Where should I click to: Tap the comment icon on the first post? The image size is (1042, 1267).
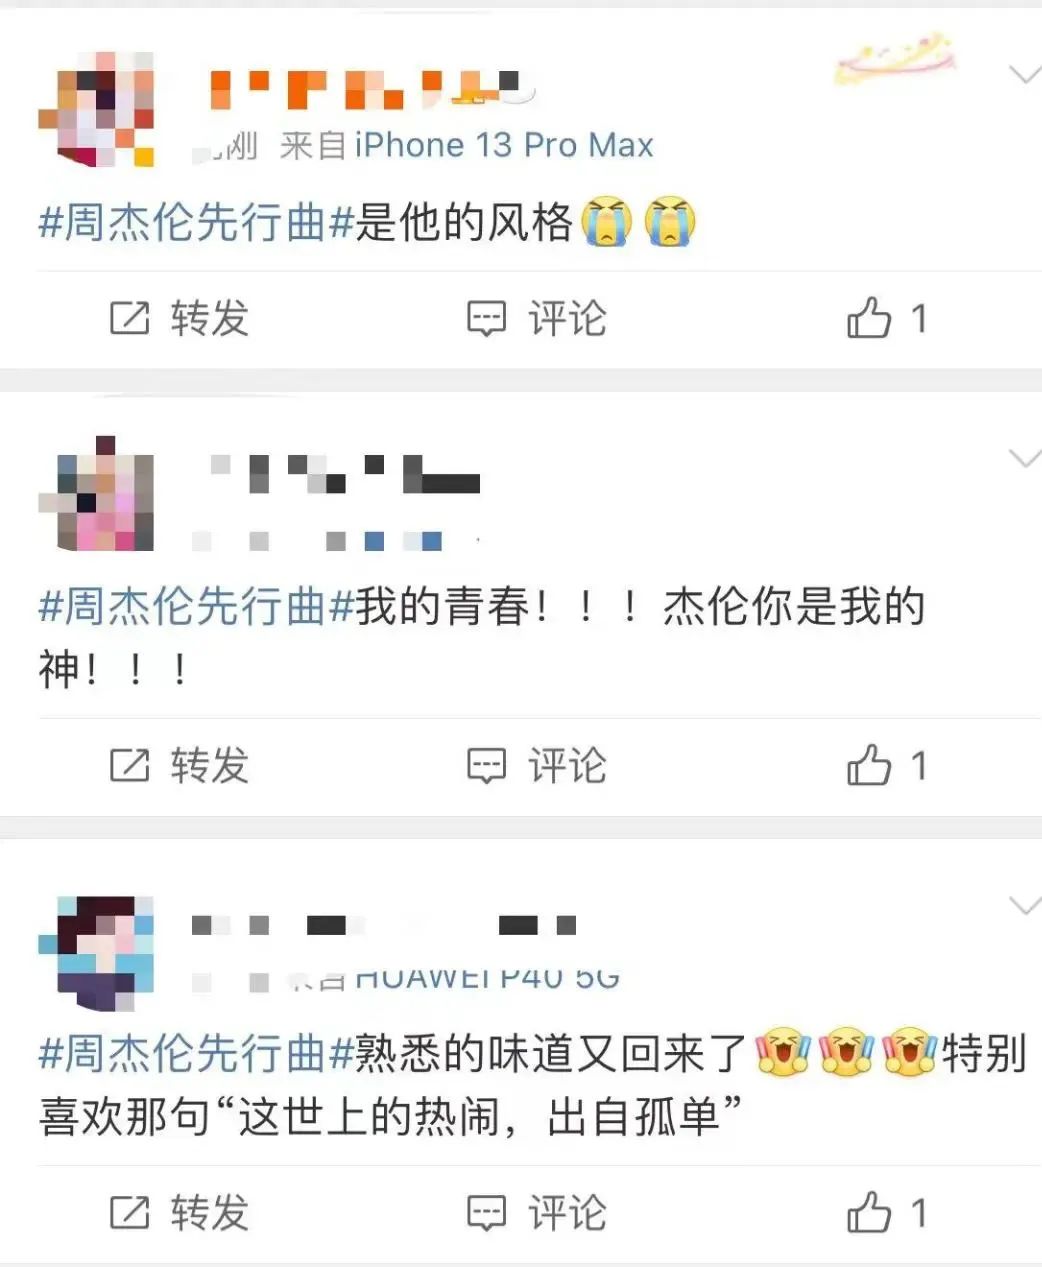pos(487,319)
